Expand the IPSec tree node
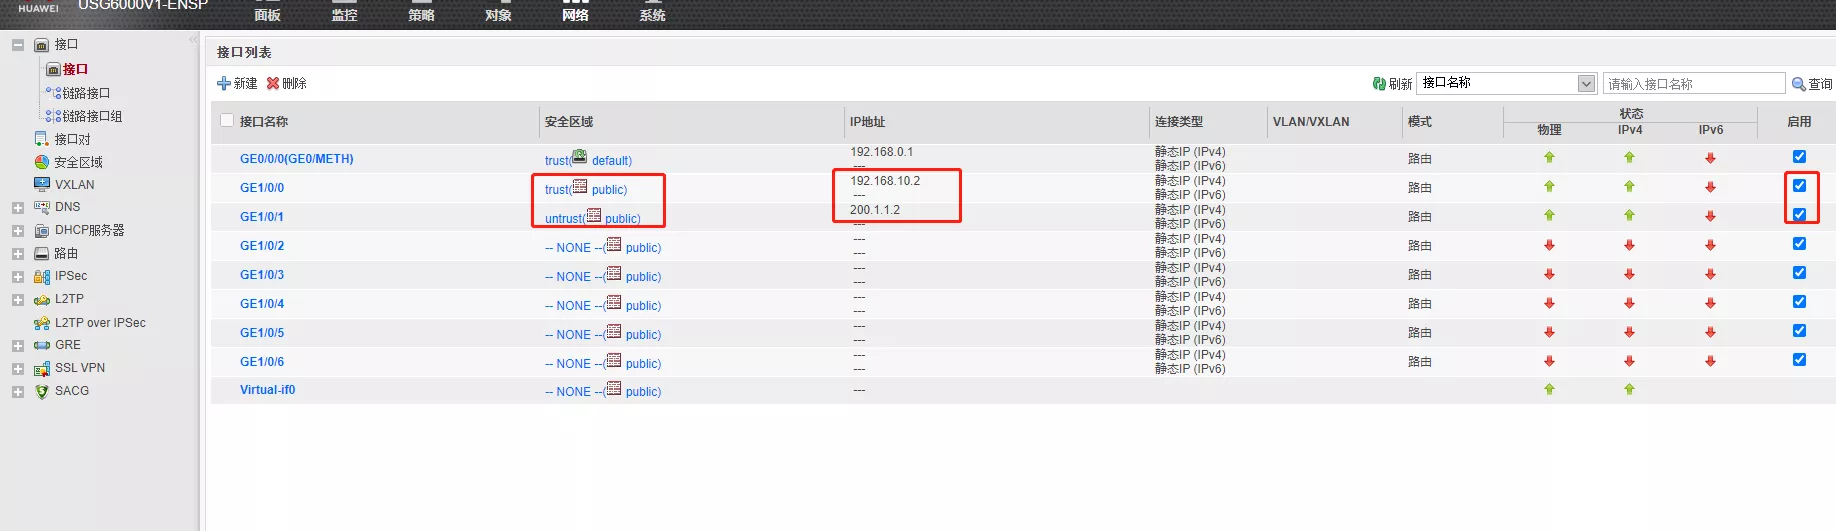This screenshot has height=531, width=1836. coord(18,277)
